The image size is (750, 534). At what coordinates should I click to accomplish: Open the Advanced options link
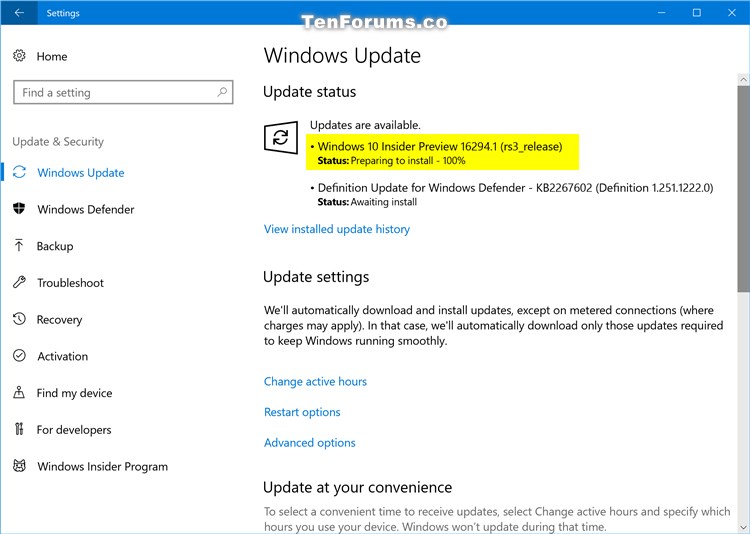(x=309, y=443)
